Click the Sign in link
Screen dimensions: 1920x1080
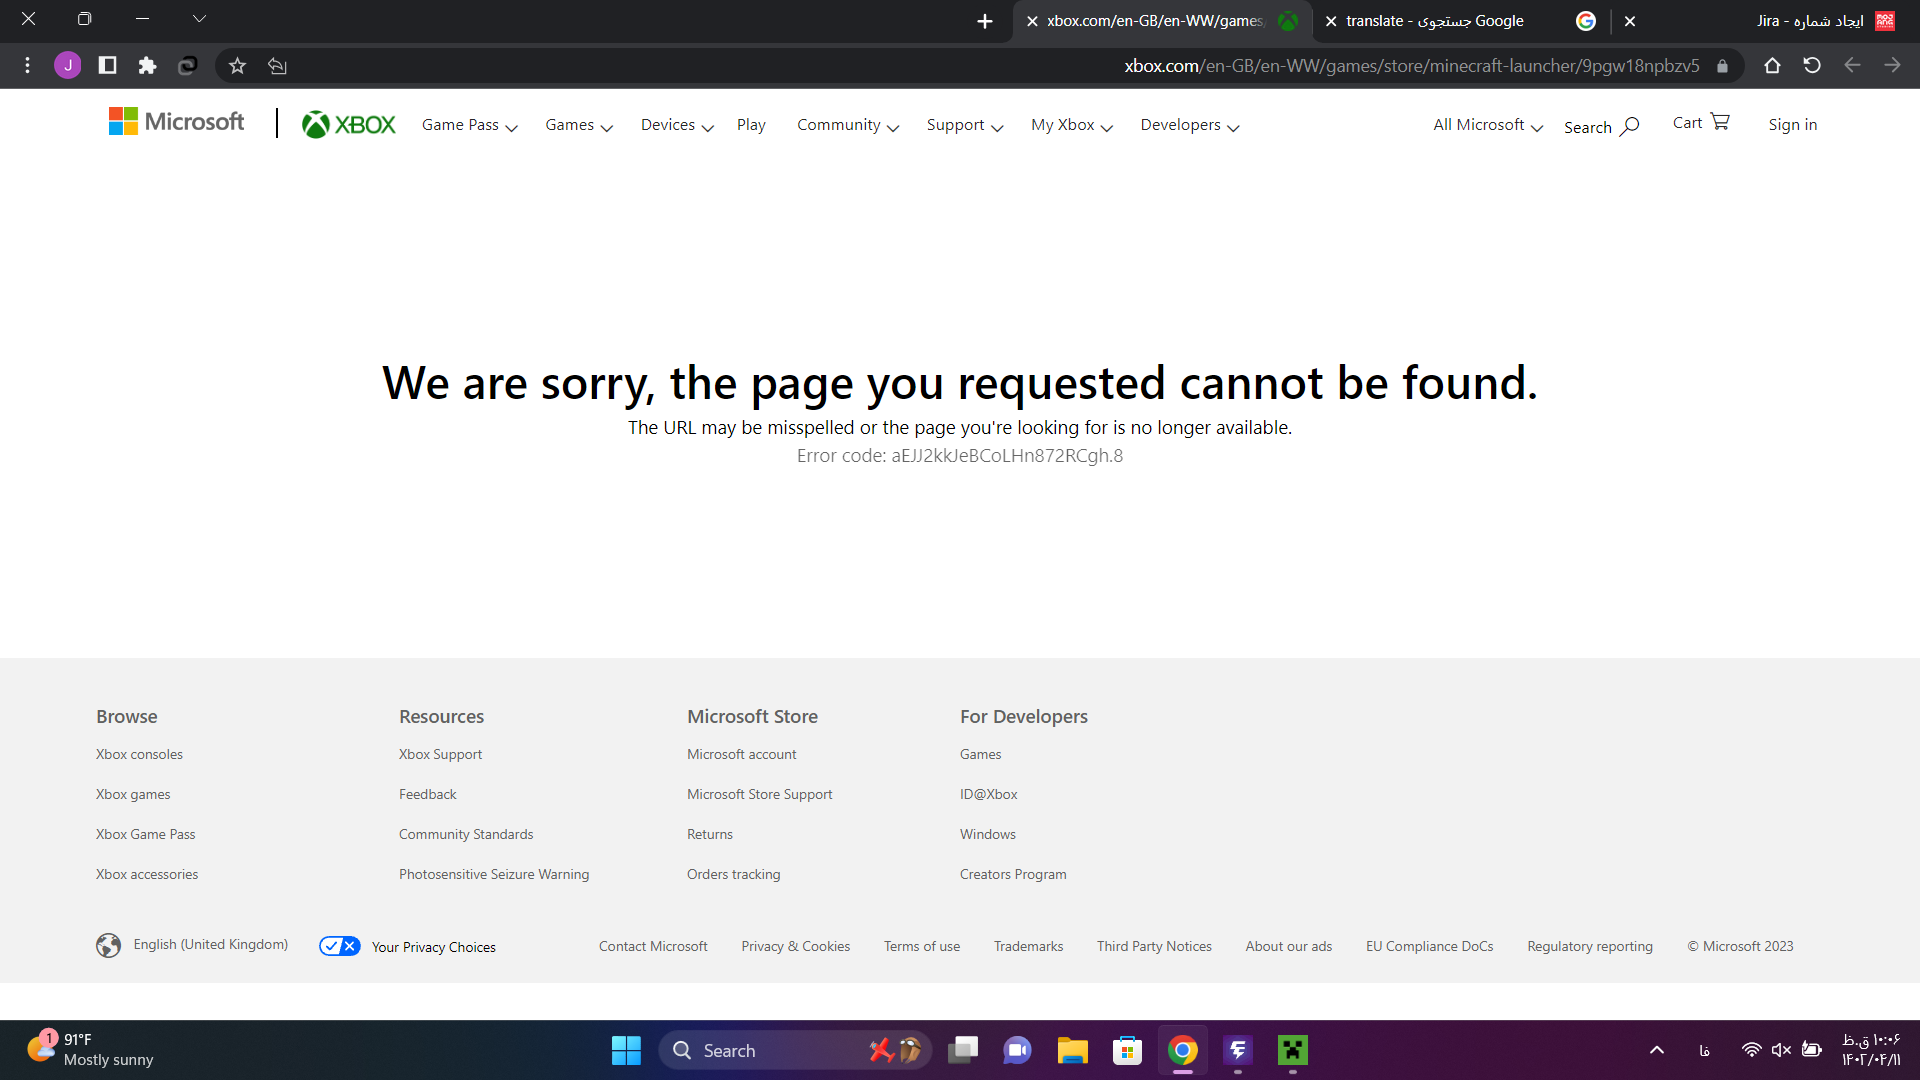tap(1792, 125)
